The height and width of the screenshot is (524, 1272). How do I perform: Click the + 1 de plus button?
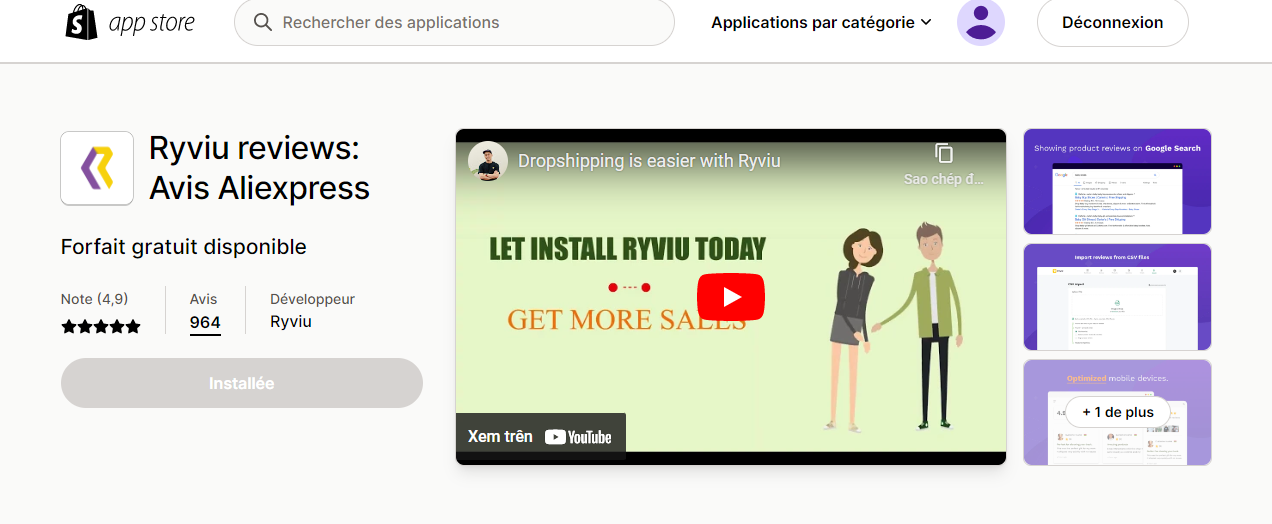click(x=1118, y=412)
